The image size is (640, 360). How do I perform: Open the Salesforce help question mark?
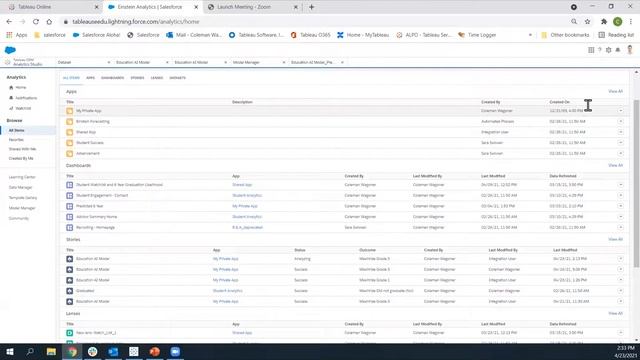coord(600,50)
